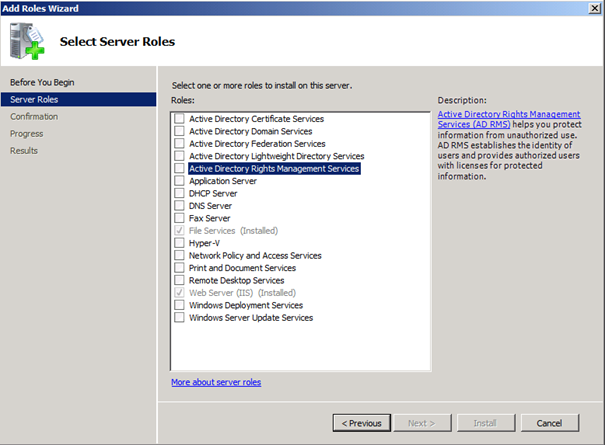The height and width of the screenshot is (445, 605).
Task: Check Active Directory Certificate Services checkbox
Action: pos(179,118)
